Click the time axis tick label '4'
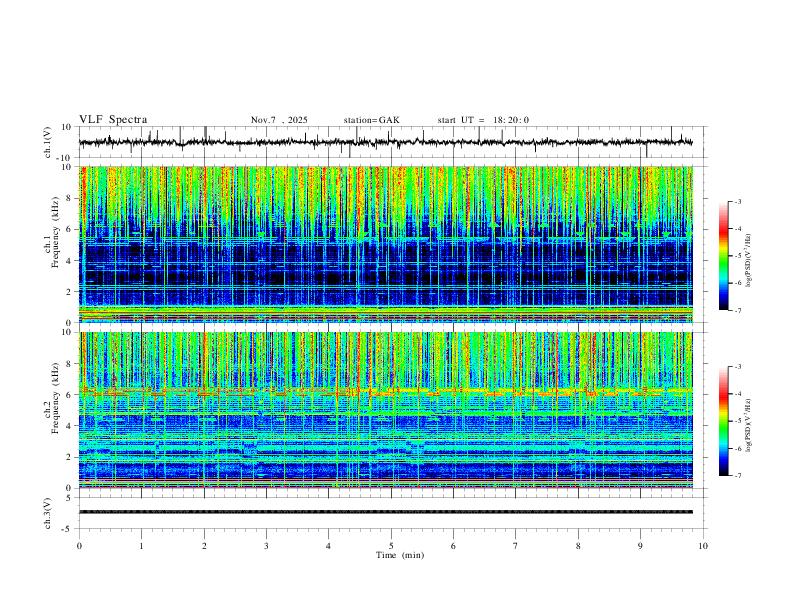The width and height of the screenshot is (792, 612). [x=328, y=546]
